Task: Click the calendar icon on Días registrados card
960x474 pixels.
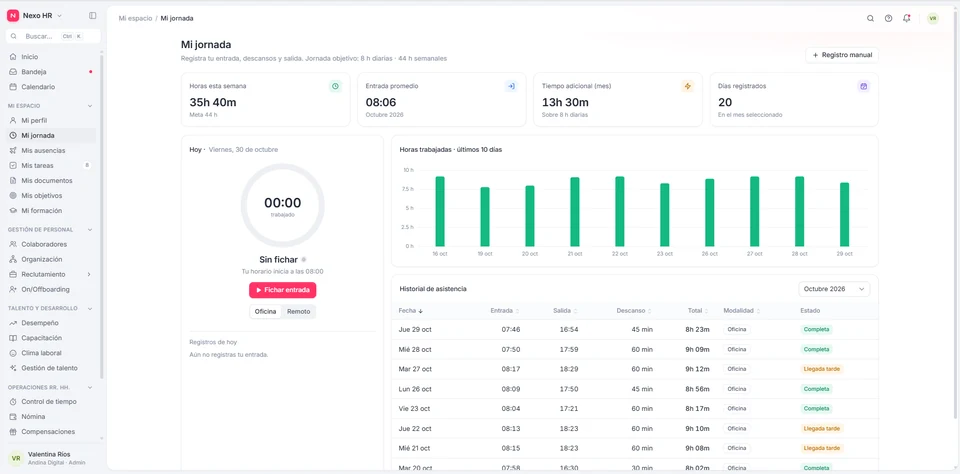Action: coord(863,86)
